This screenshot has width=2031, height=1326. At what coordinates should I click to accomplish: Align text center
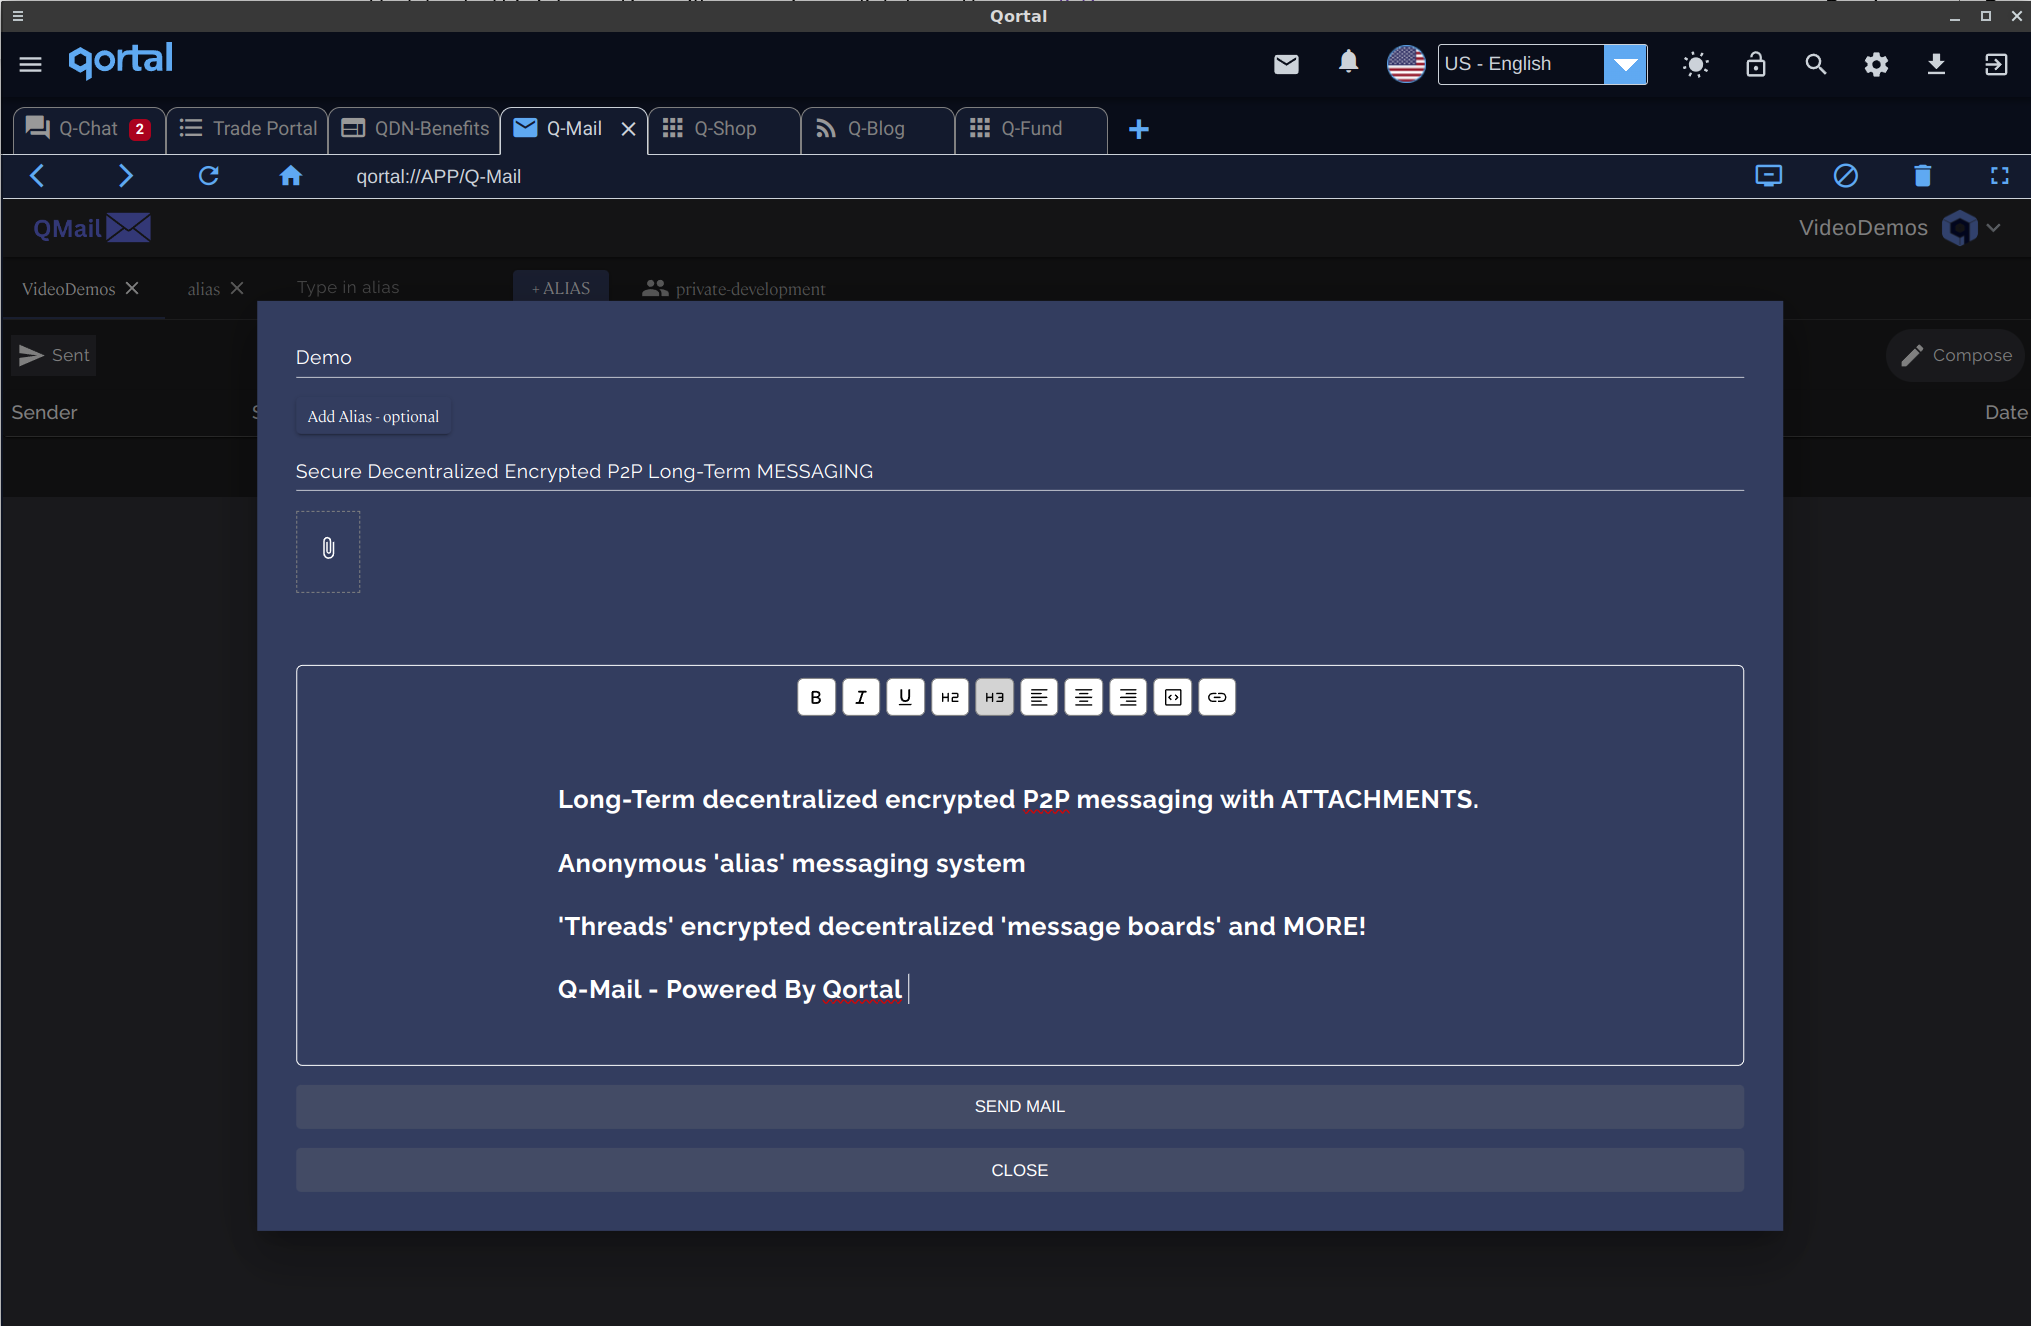pyautogui.click(x=1083, y=697)
